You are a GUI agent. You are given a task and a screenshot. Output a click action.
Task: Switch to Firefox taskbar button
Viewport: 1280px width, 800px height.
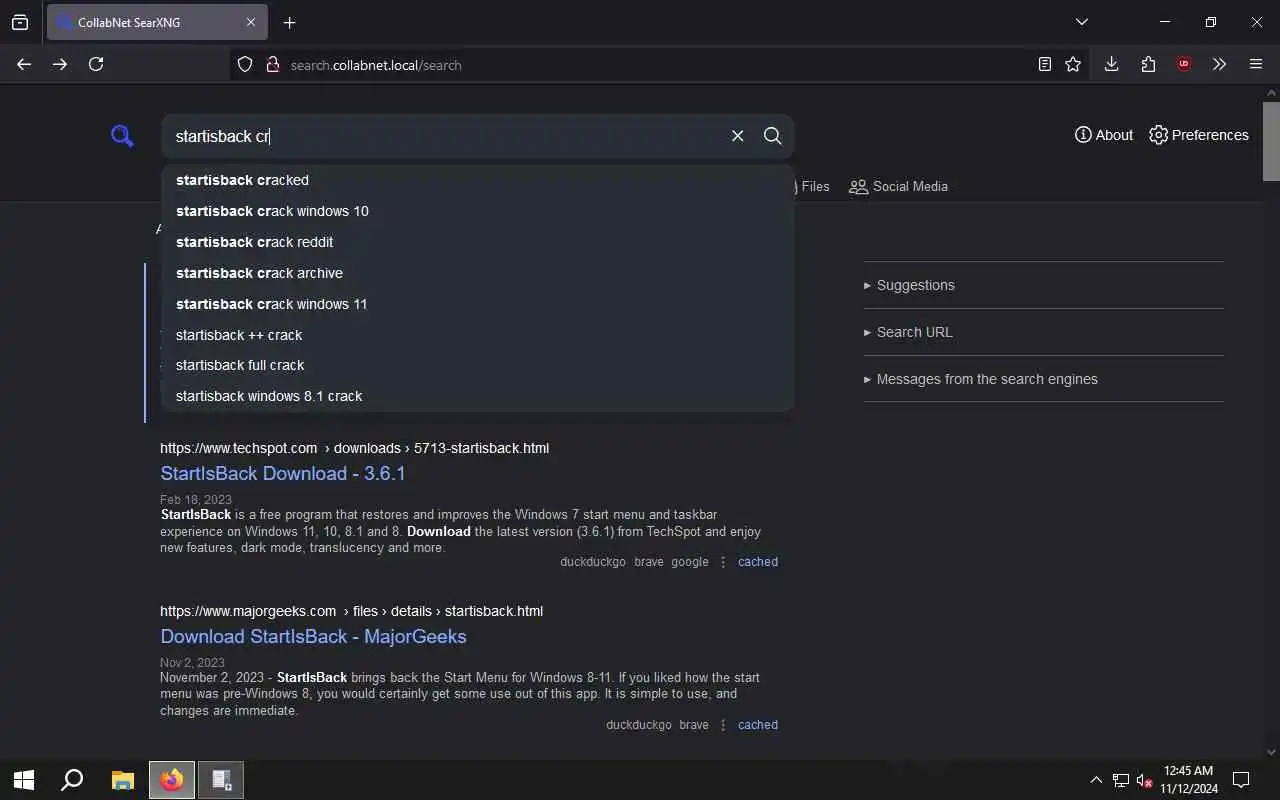(172, 780)
